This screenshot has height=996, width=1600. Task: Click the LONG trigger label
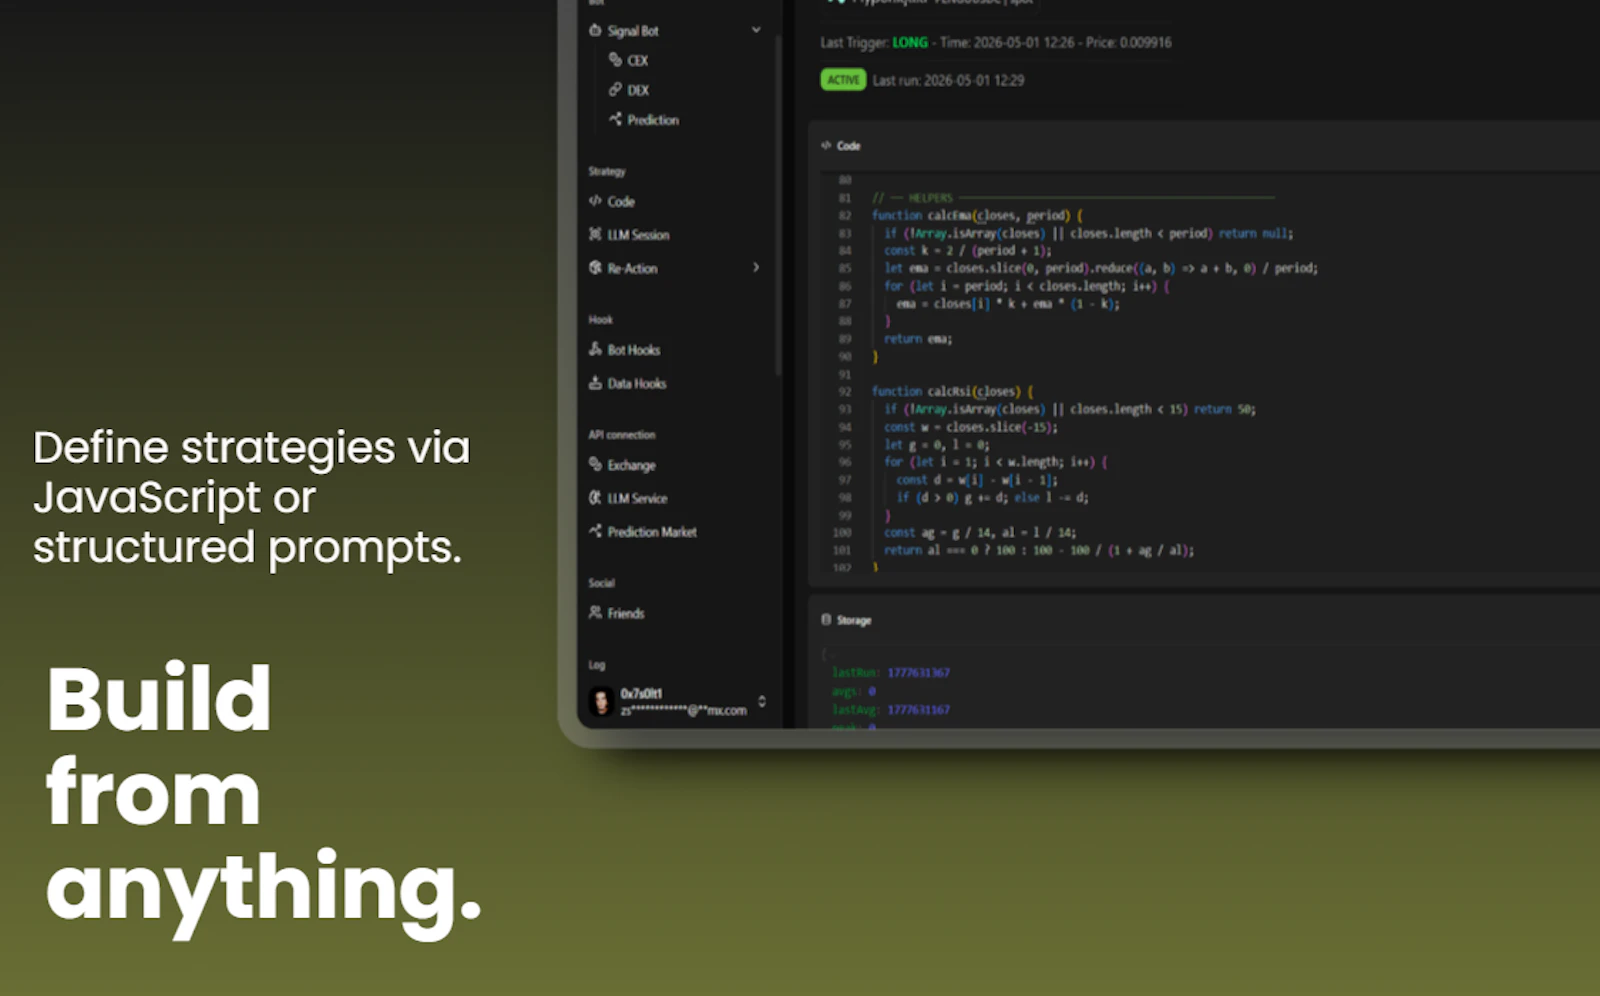click(910, 43)
